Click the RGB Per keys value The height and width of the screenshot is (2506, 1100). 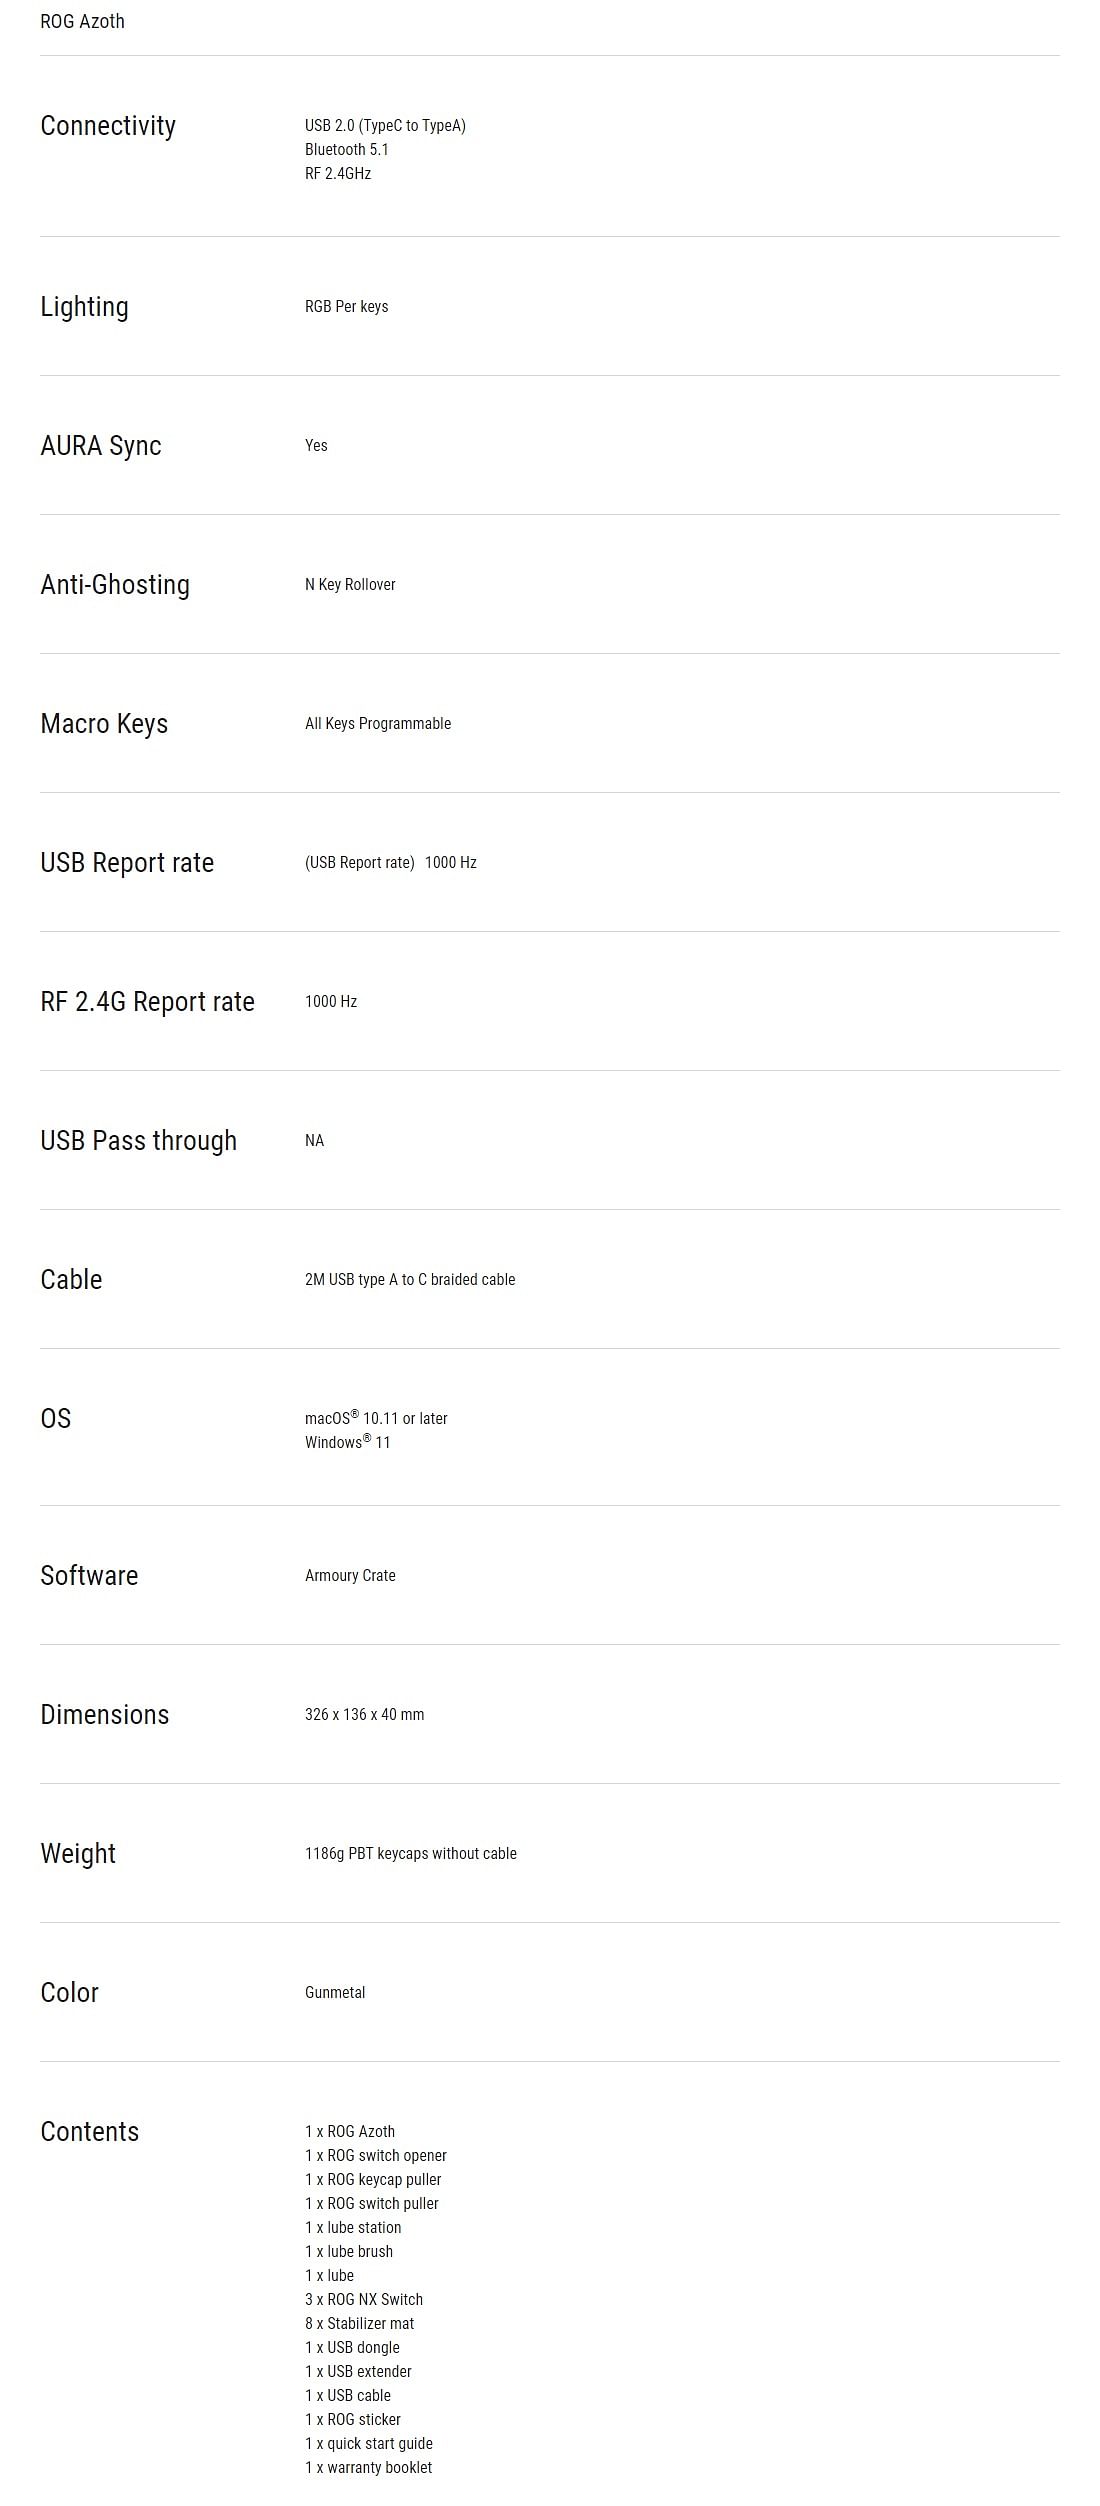pos(347,306)
